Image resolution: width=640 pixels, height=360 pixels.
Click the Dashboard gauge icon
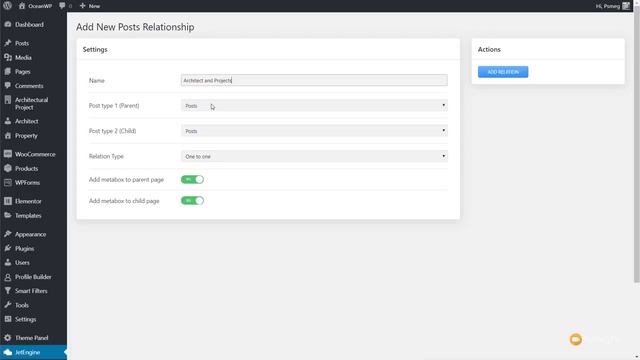point(8,24)
